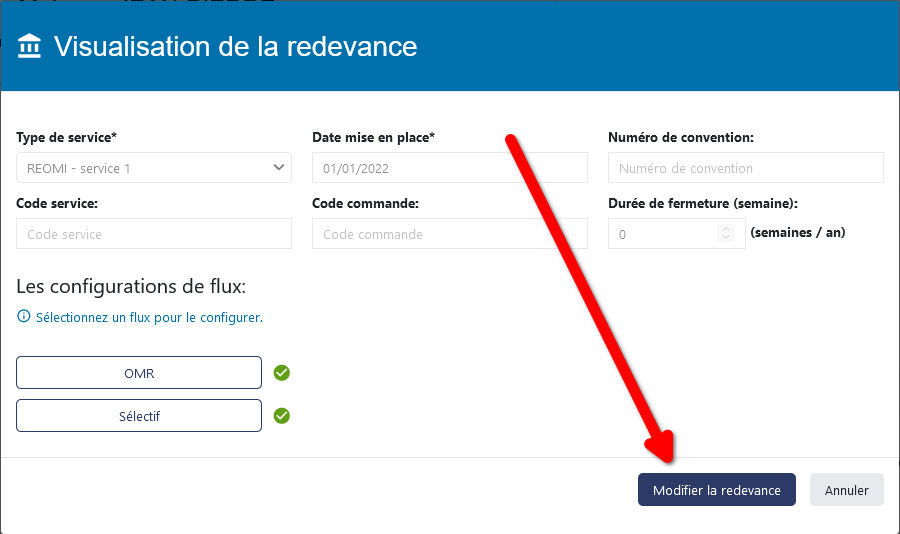The height and width of the screenshot is (534, 900).
Task: Select the OMR flux button
Action: coord(139,373)
